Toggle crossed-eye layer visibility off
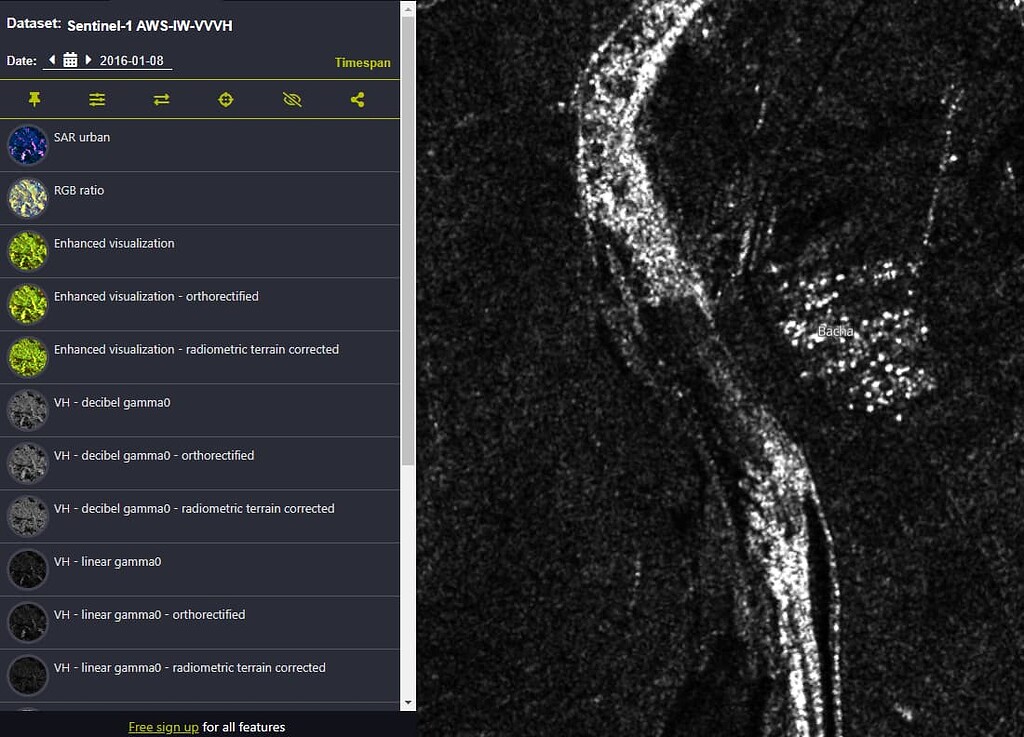 (291, 99)
